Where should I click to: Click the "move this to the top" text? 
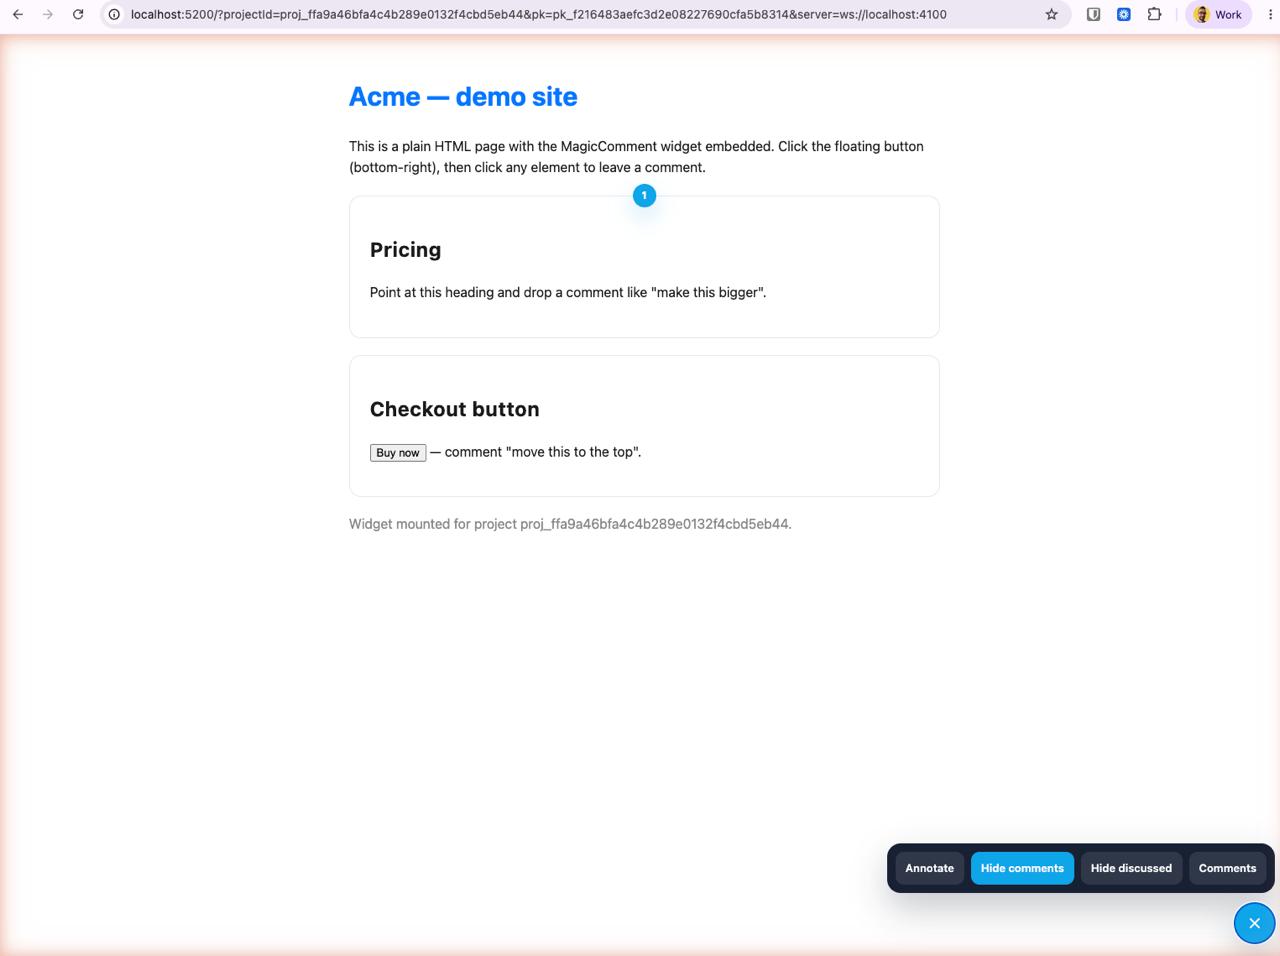[536, 452]
